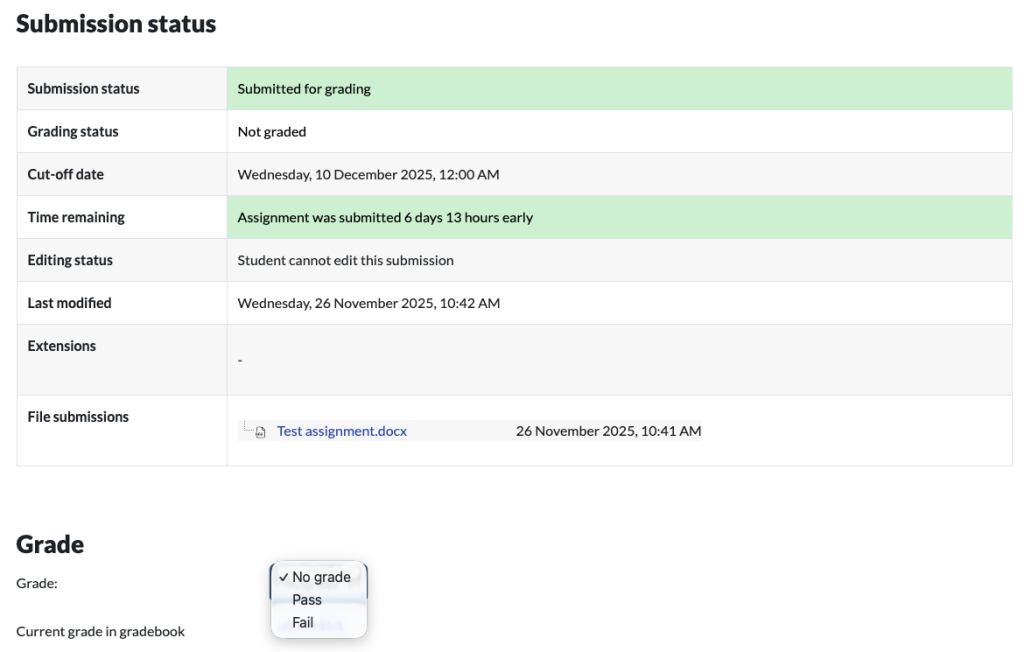This screenshot has height=652, width=1024.
Task: Choose Fail in the grade dropdown
Action: [x=303, y=622]
